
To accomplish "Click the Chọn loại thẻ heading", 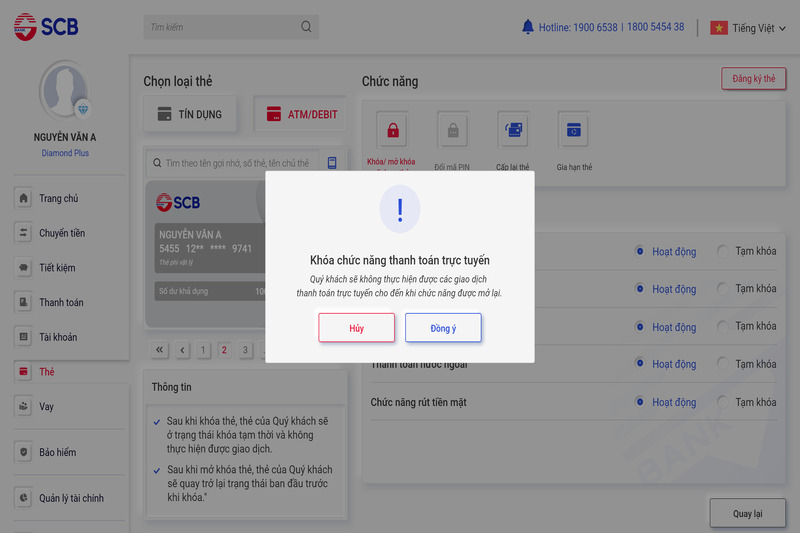I will [178, 81].
